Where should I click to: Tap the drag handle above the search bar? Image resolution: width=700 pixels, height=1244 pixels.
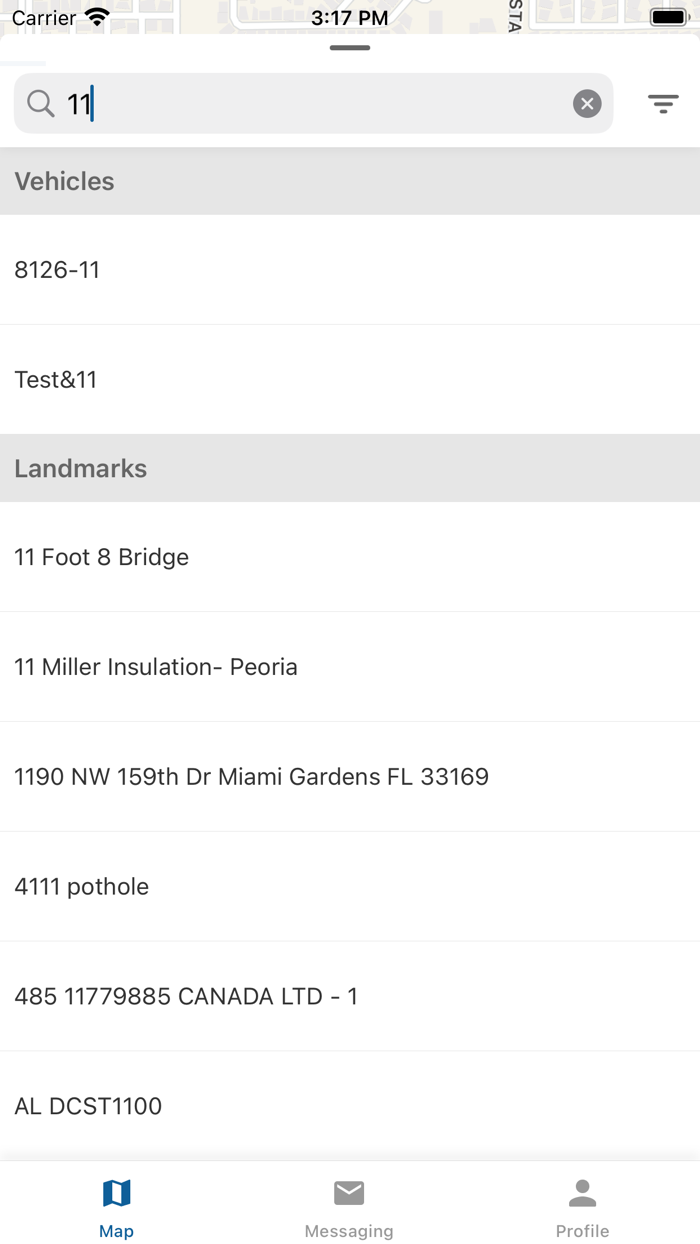(x=349, y=46)
